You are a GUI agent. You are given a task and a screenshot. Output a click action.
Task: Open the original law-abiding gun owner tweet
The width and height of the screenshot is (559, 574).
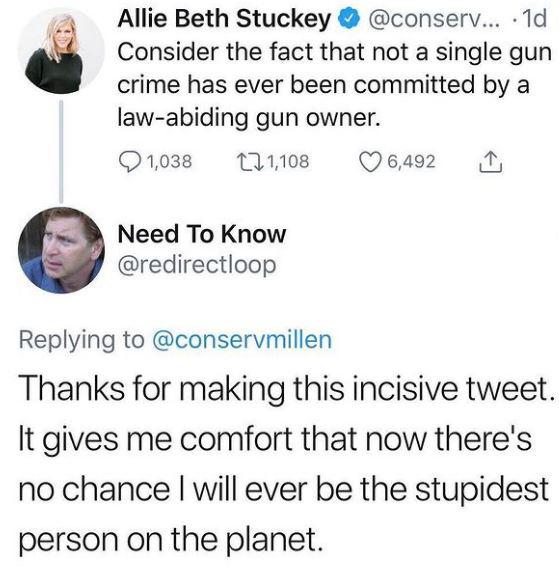(334, 85)
